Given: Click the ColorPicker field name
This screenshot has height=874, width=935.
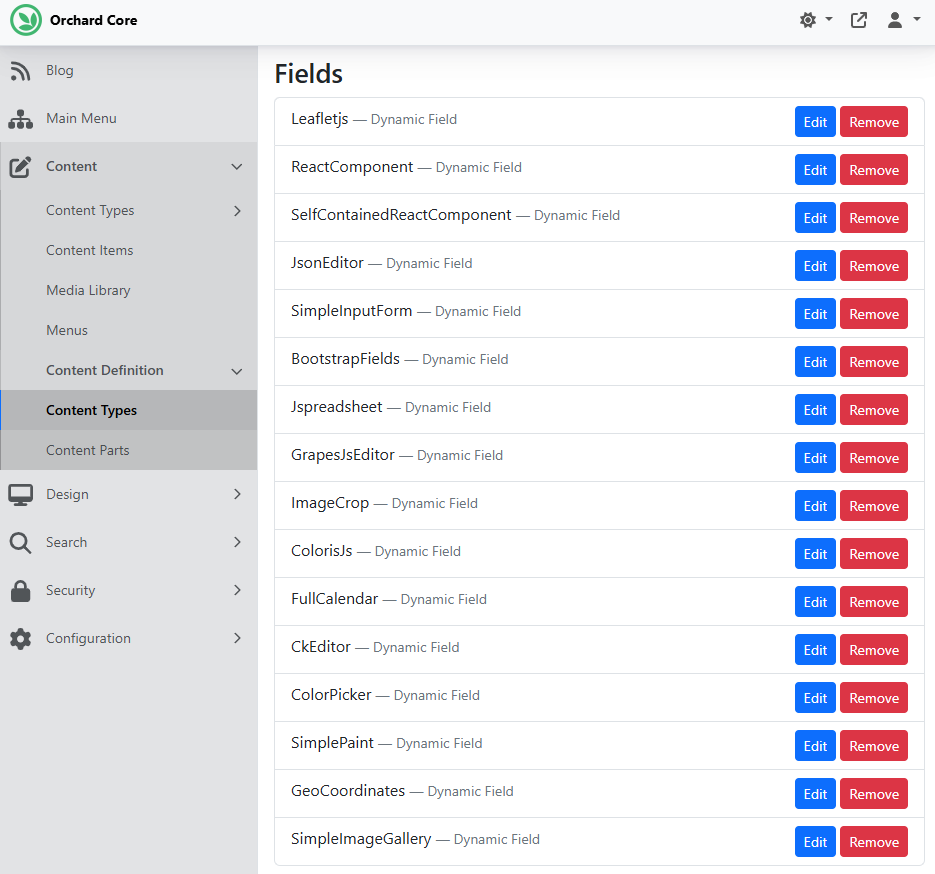Looking at the screenshot, I should click(x=331, y=695).
